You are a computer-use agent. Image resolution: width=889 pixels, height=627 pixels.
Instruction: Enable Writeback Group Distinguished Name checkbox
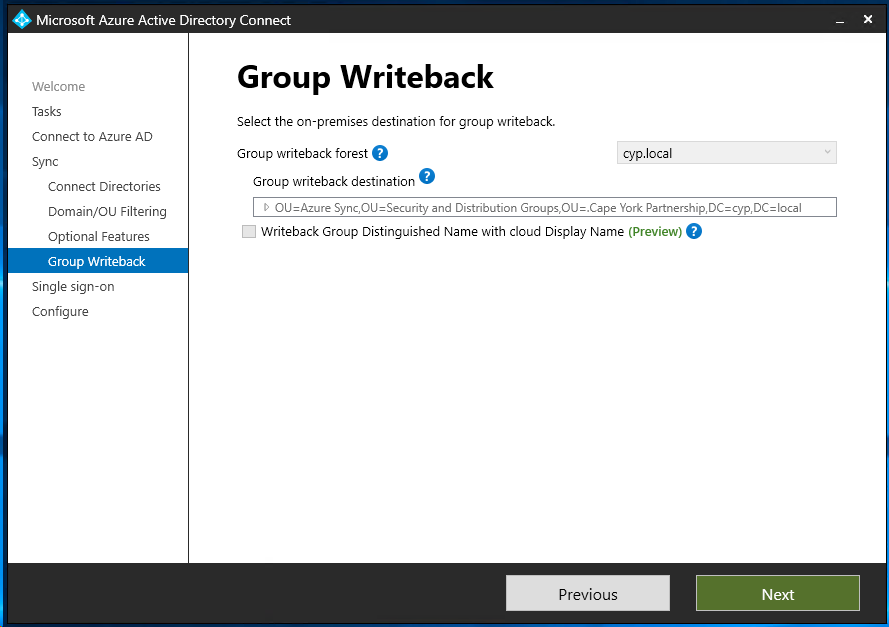tap(249, 231)
